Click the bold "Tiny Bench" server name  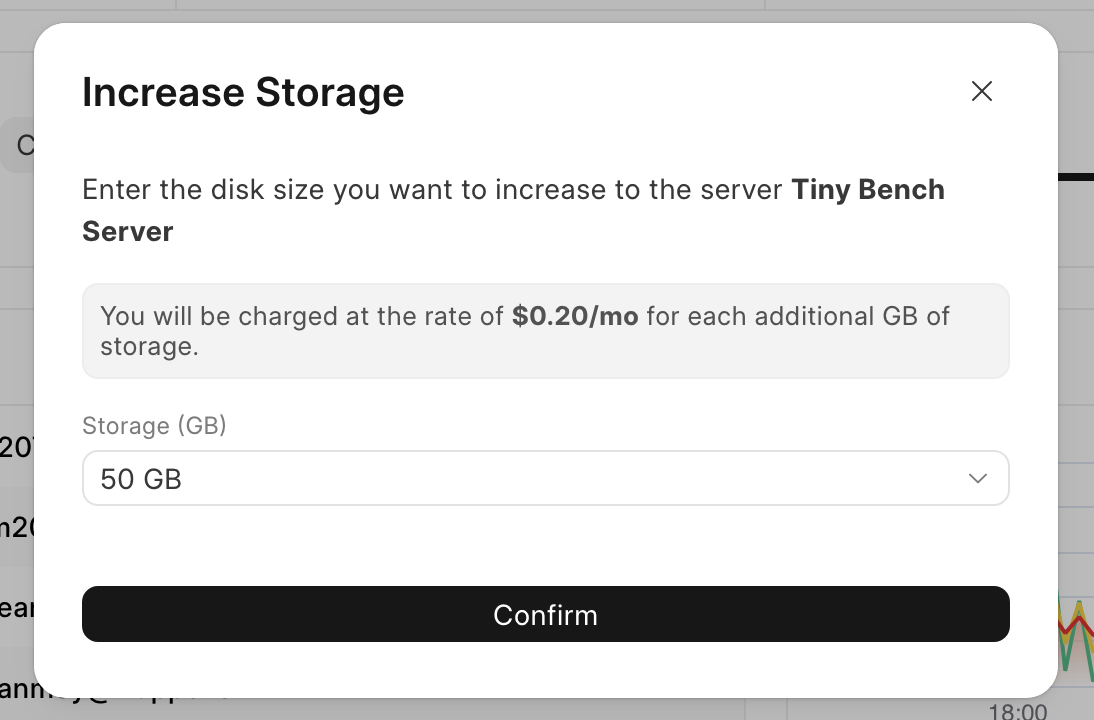pyautogui.click(x=868, y=190)
